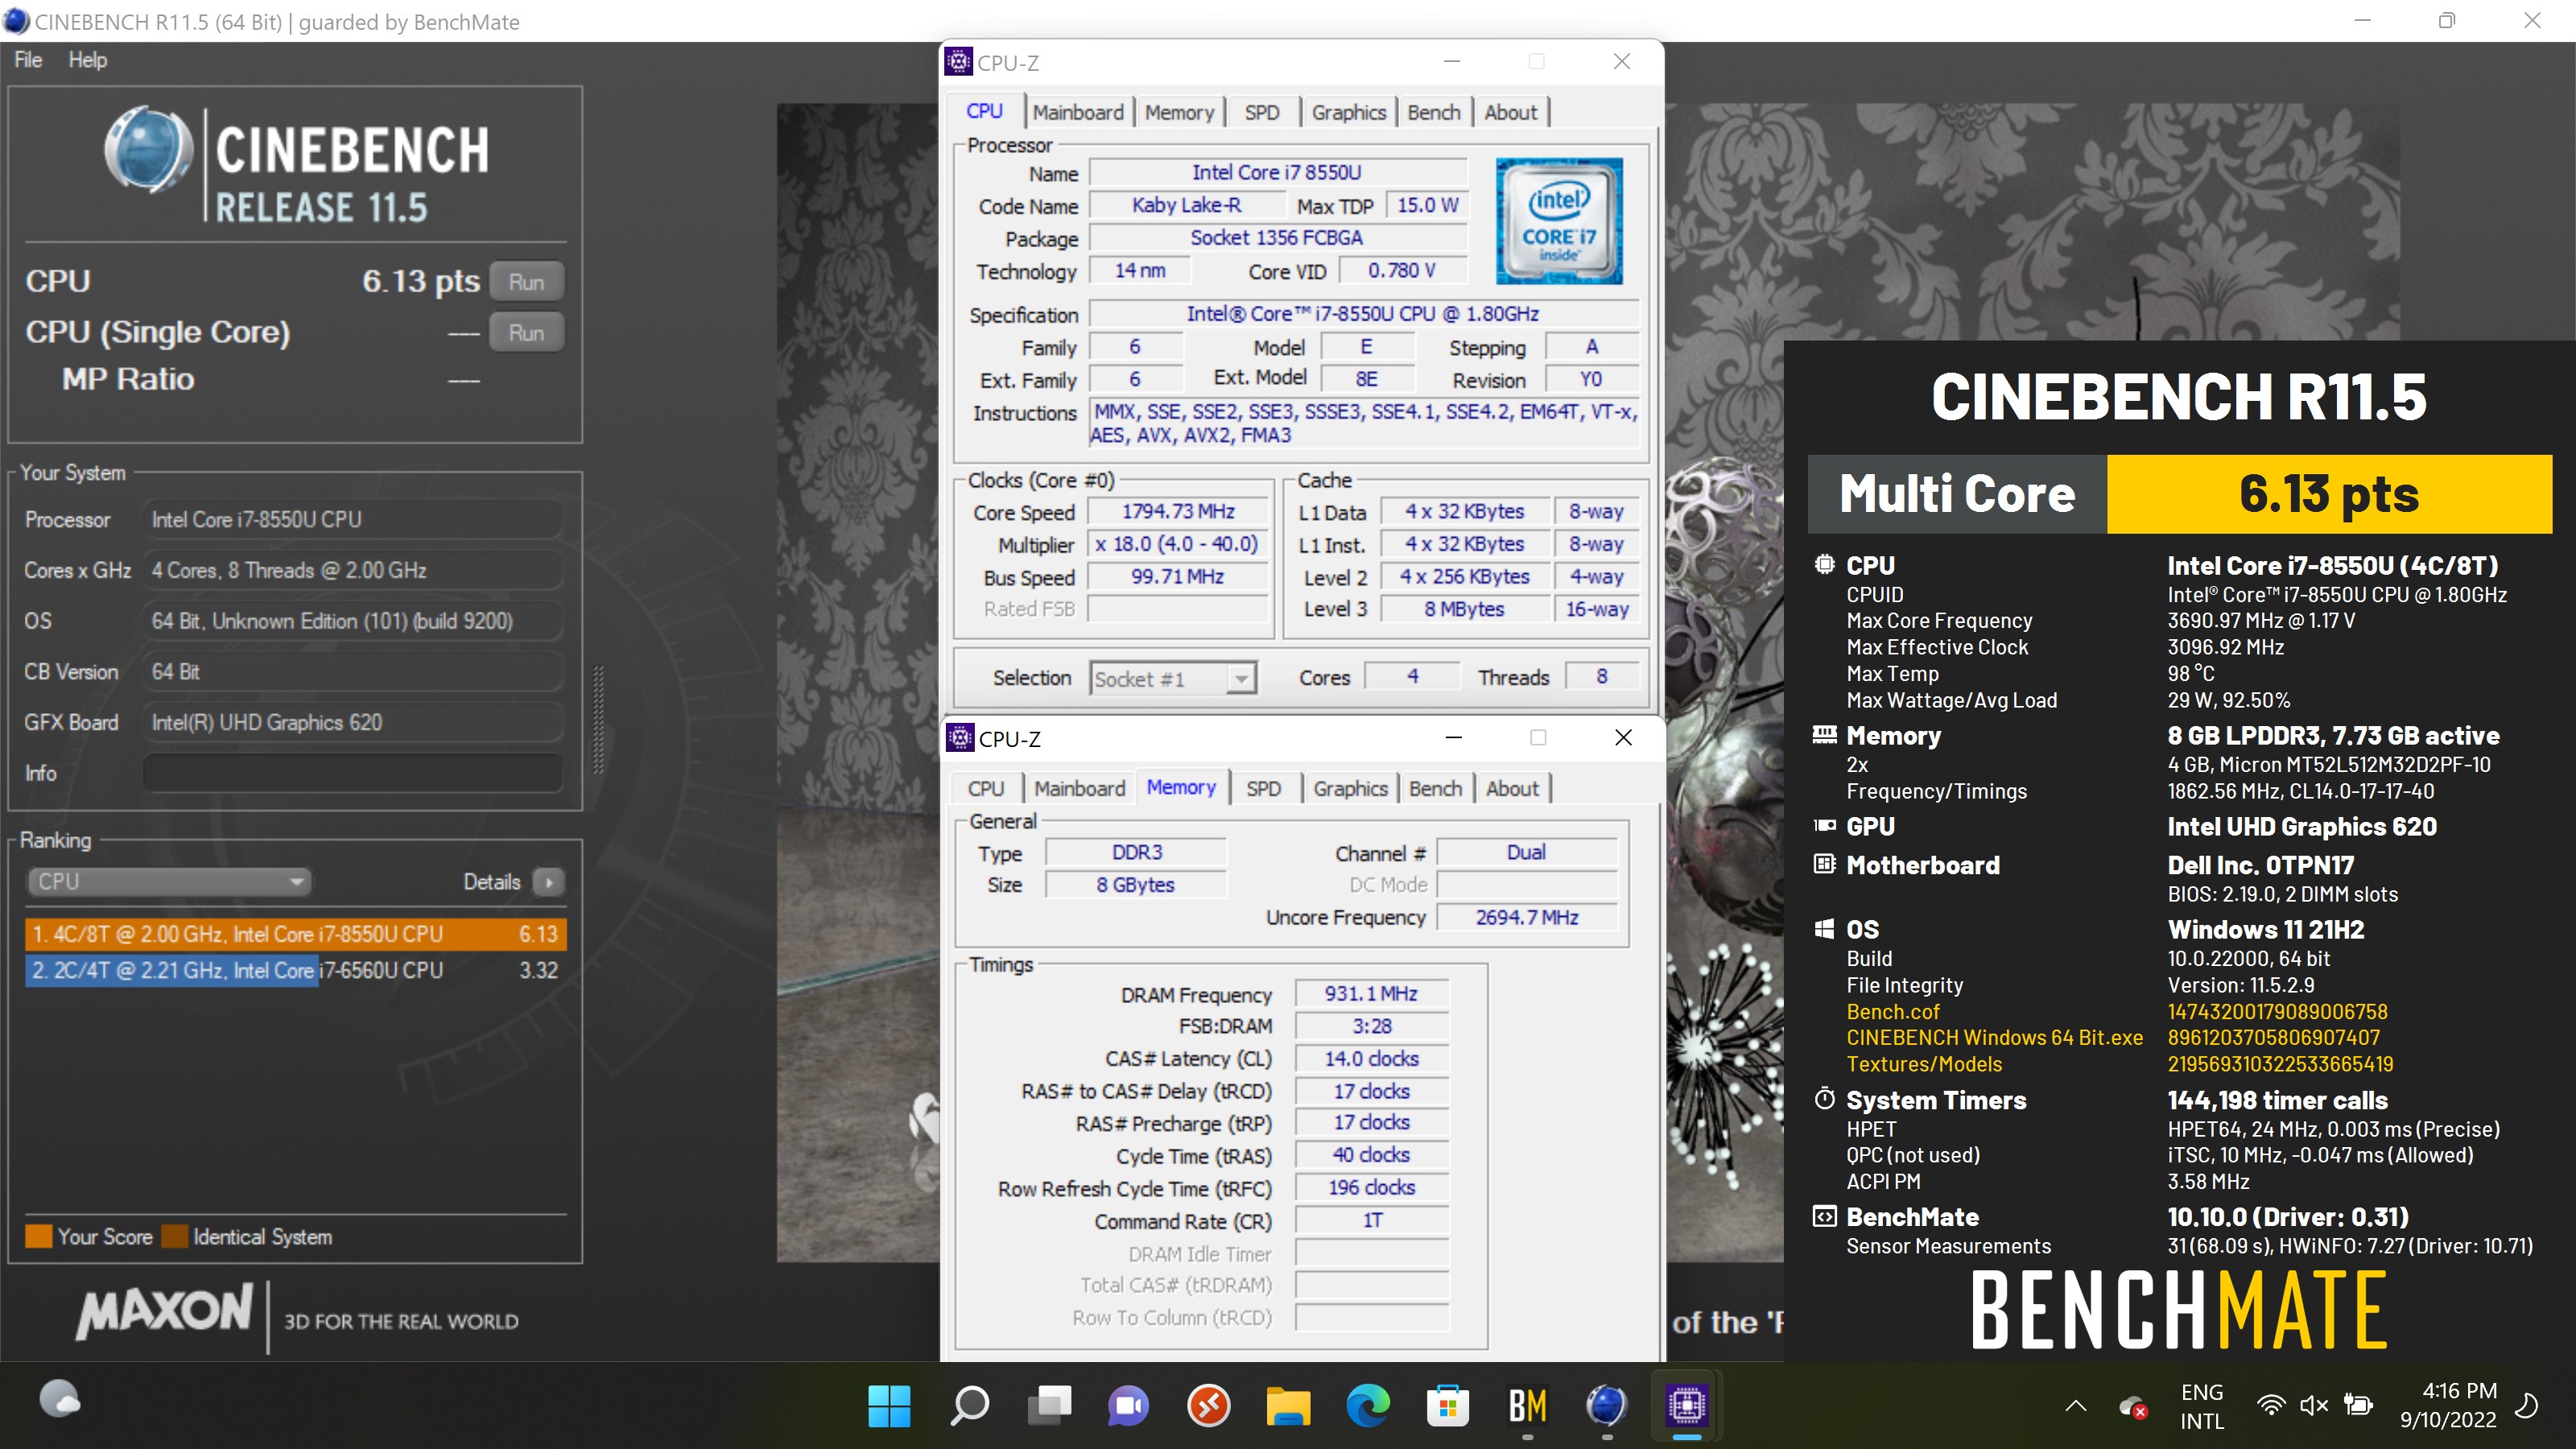2576x1449 pixels.
Task: Open OneDrive sync error tray icon
Action: (2133, 1407)
